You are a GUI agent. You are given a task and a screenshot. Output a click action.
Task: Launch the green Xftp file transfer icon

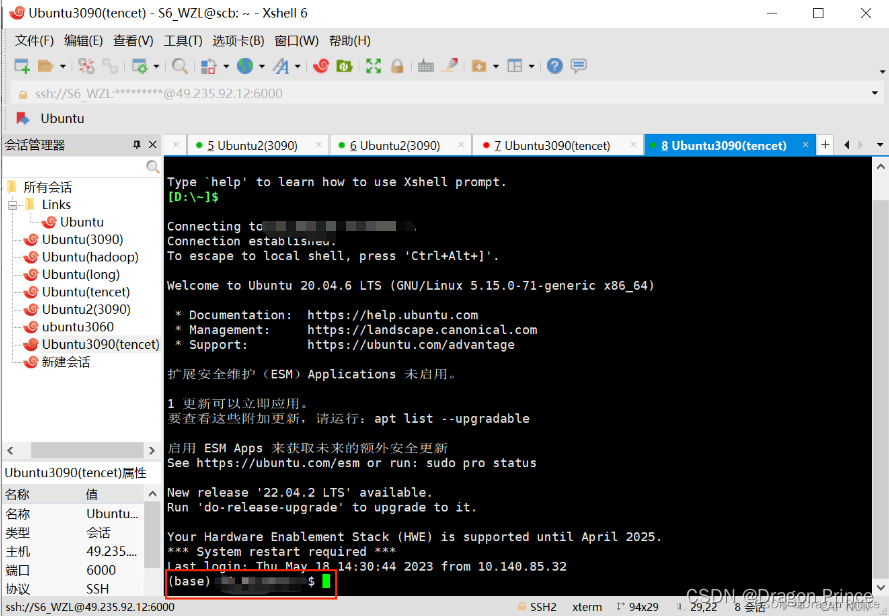point(344,66)
